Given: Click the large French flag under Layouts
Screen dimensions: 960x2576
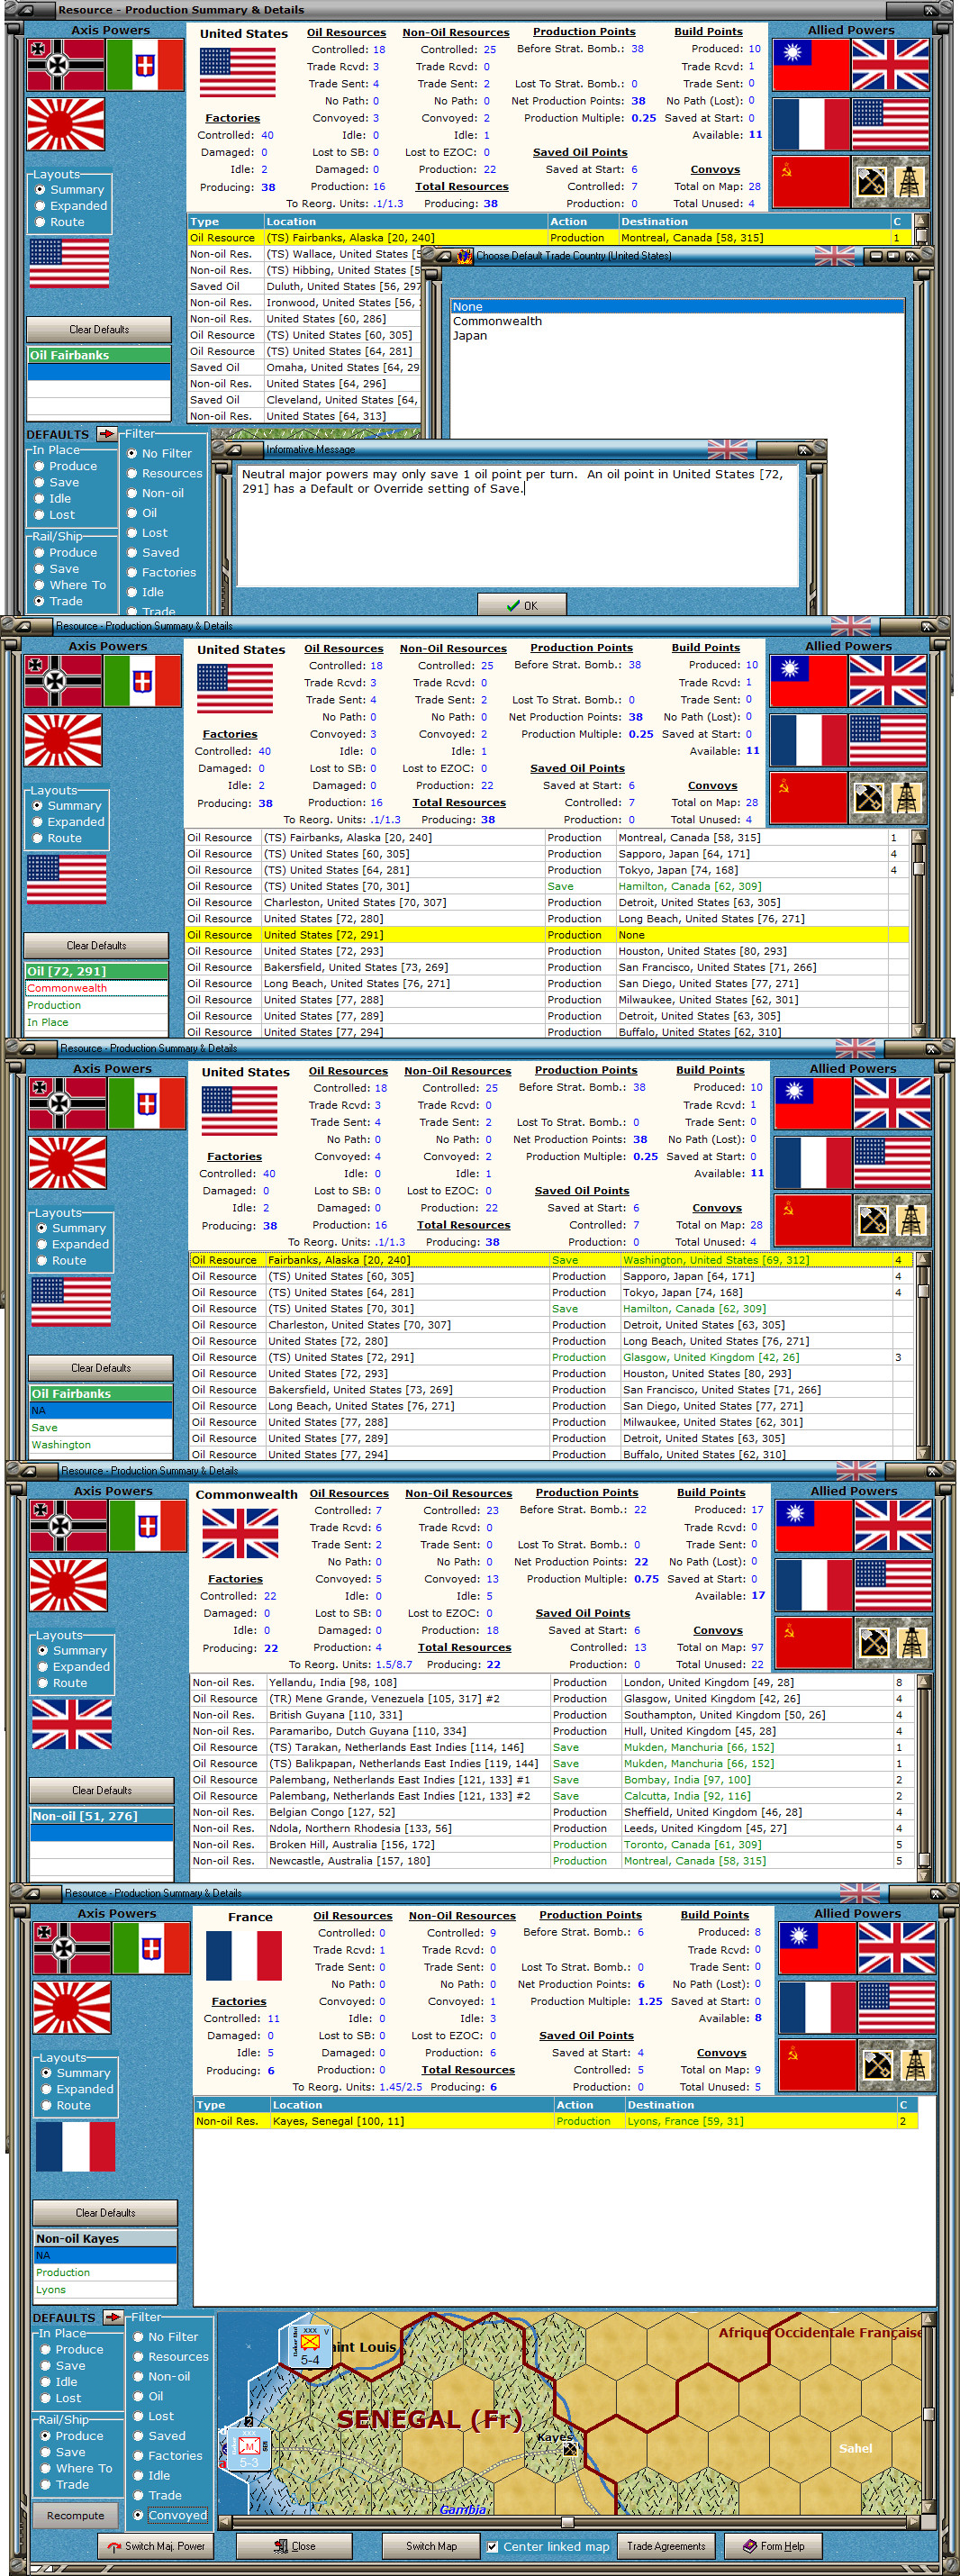Looking at the screenshot, I should coord(75,2147).
